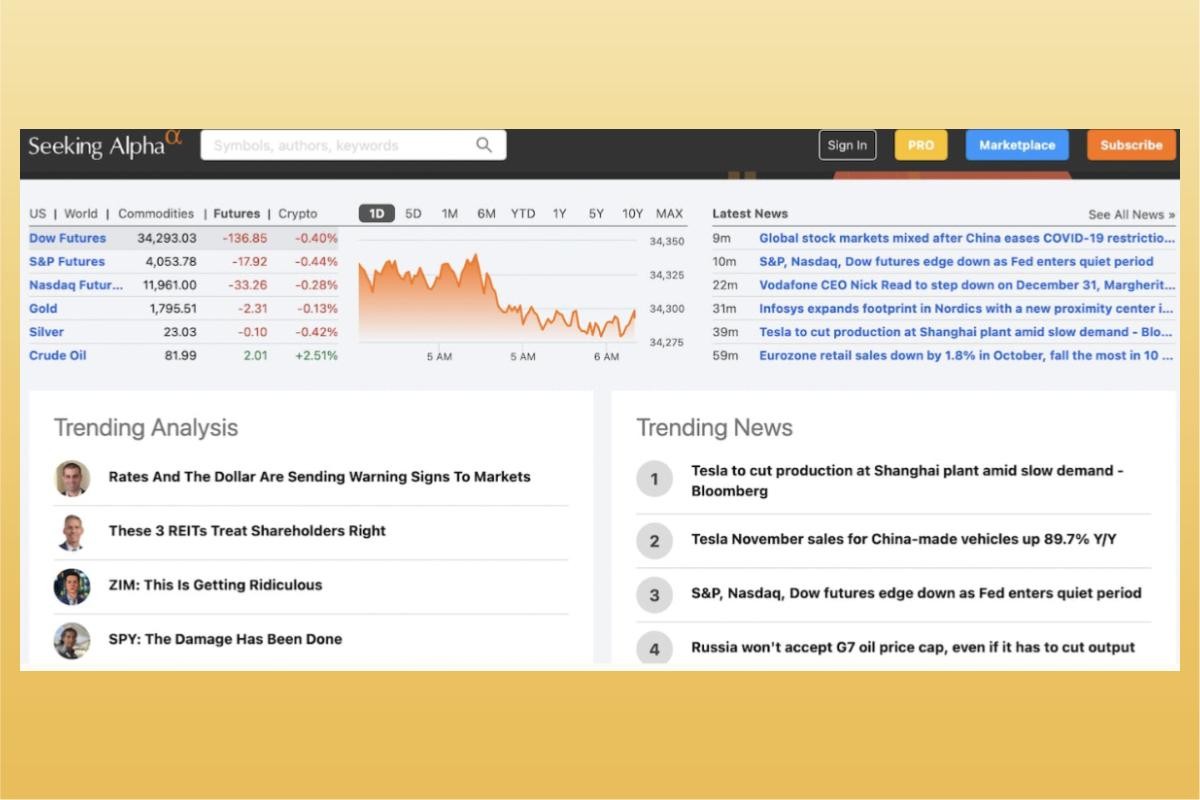1200x800 pixels.
Task: Open Russia won't accept G7 oil cap article
Action: 913,648
